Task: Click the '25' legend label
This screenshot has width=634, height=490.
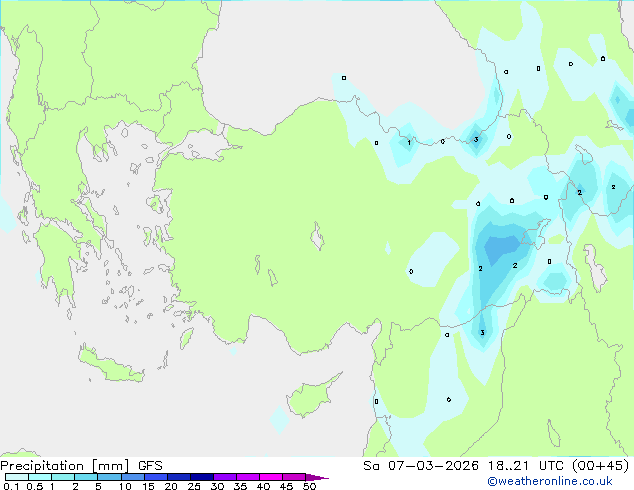Action: point(194,486)
